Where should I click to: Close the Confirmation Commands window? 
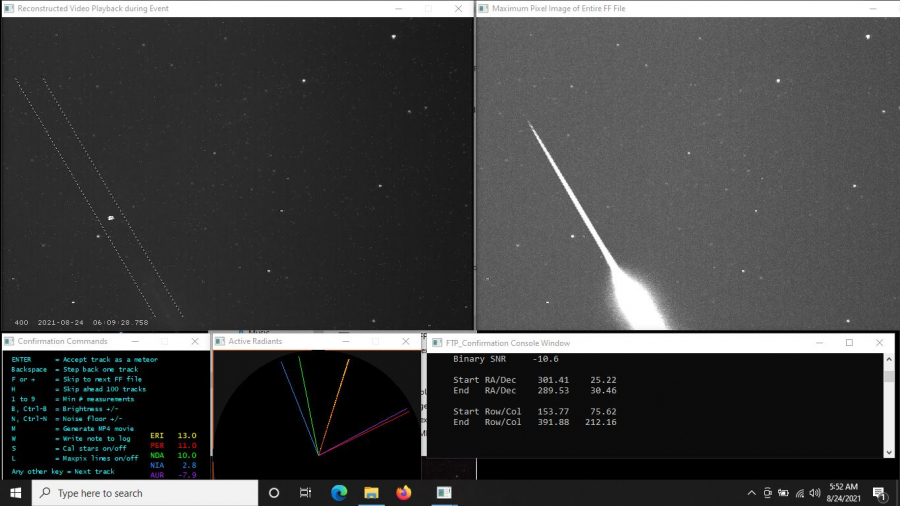coord(195,341)
